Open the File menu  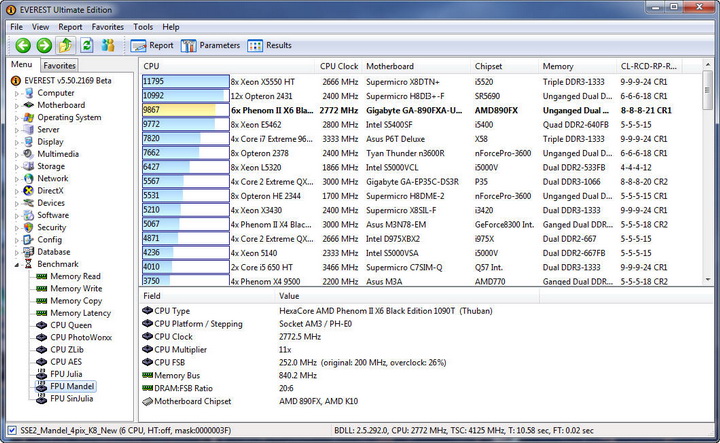pos(17,27)
